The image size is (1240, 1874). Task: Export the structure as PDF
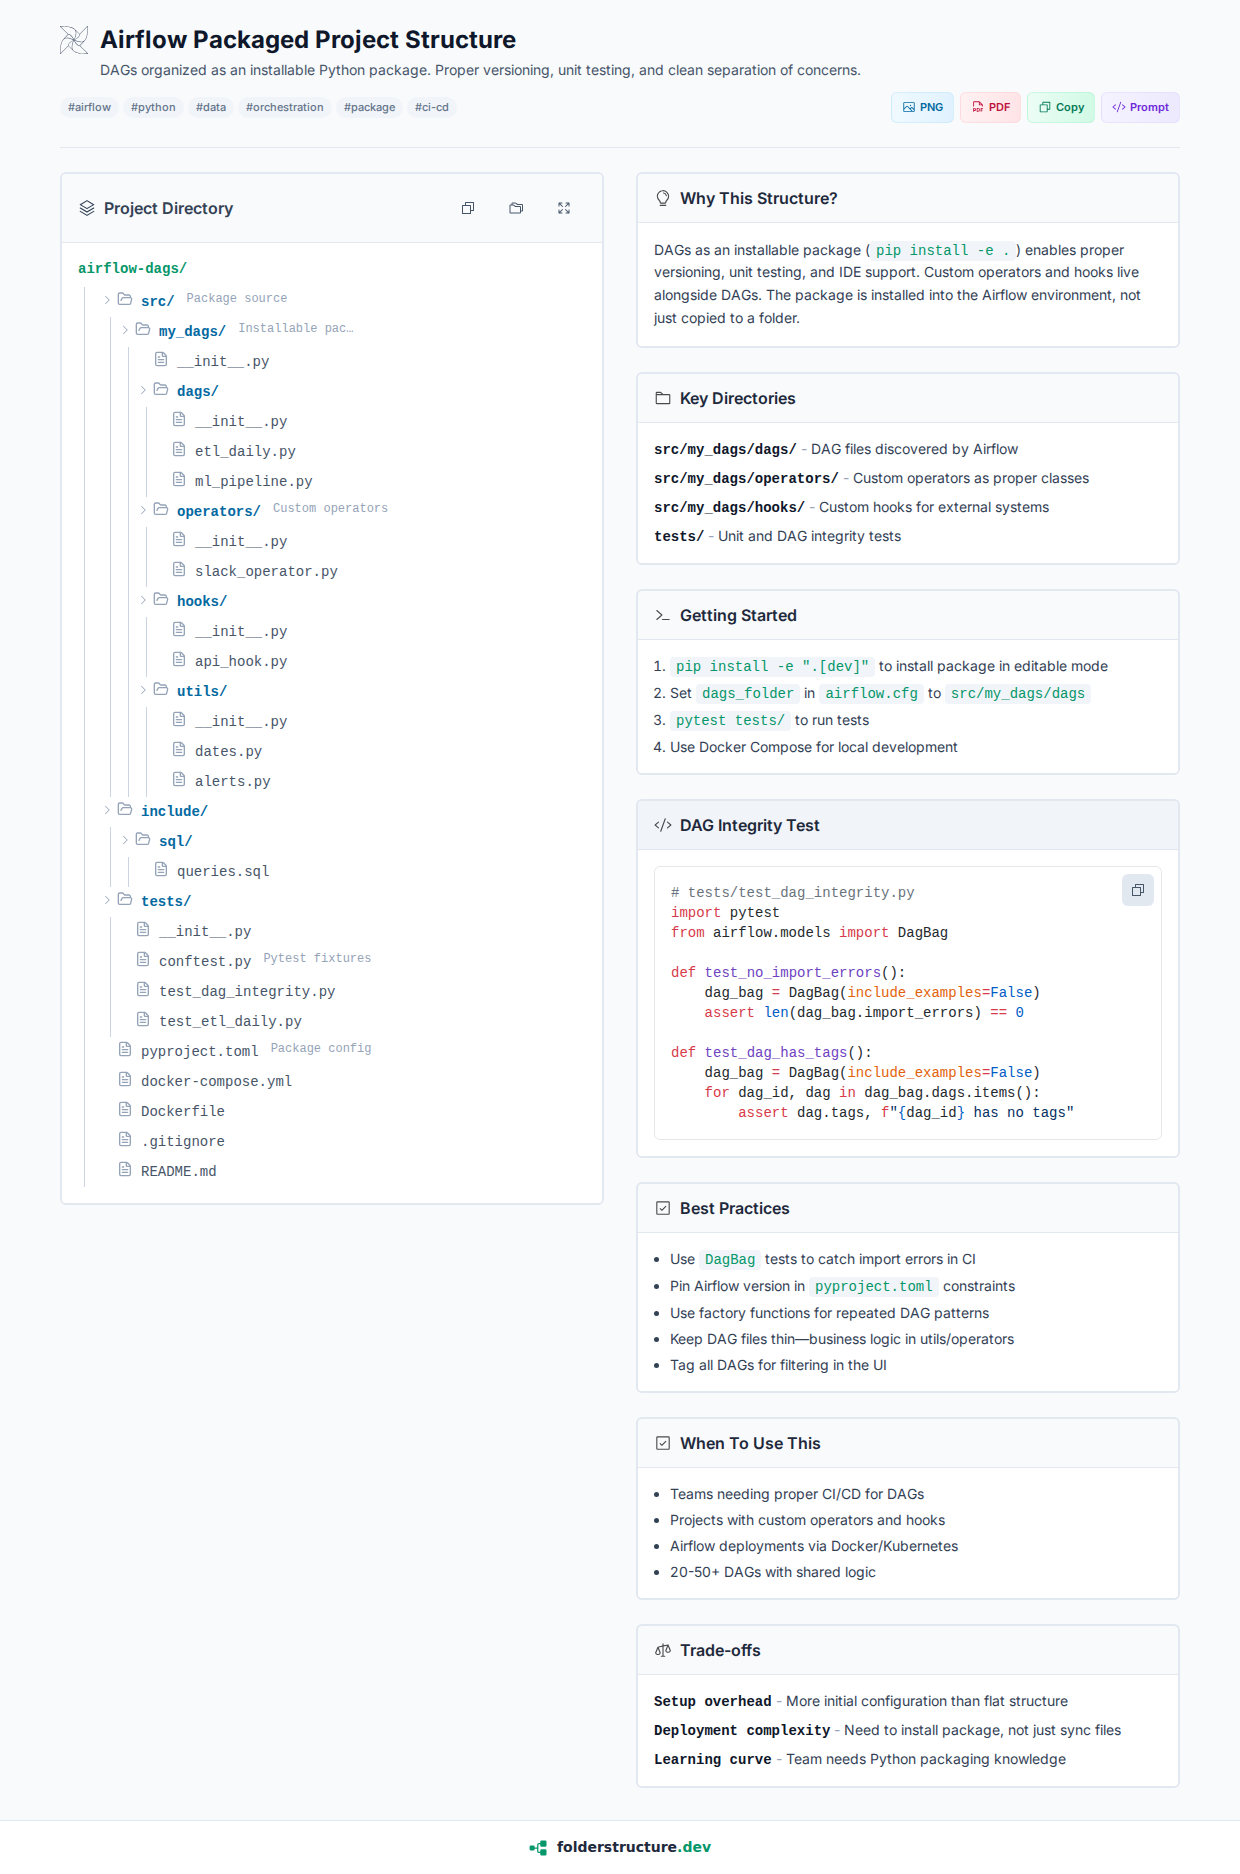(990, 107)
